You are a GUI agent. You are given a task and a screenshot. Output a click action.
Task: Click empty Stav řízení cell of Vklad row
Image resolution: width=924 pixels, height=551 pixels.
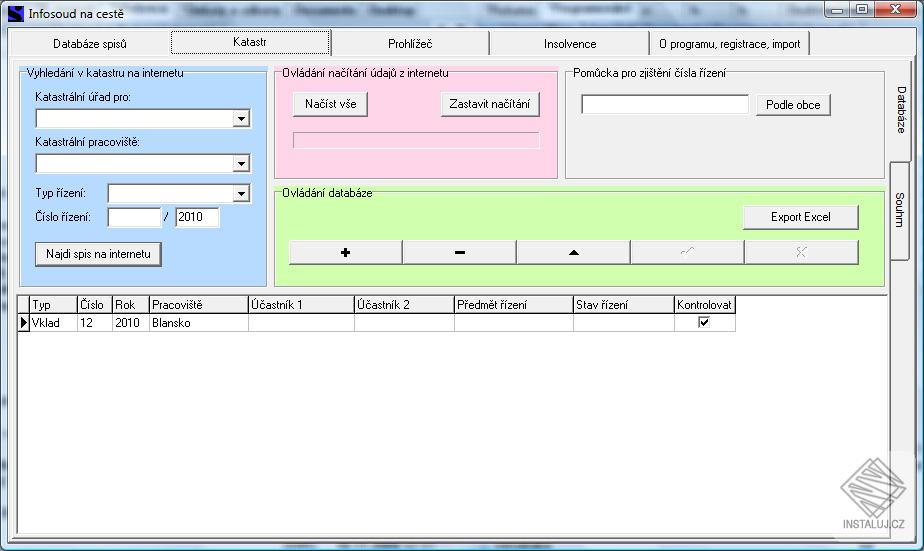(x=624, y=322)
